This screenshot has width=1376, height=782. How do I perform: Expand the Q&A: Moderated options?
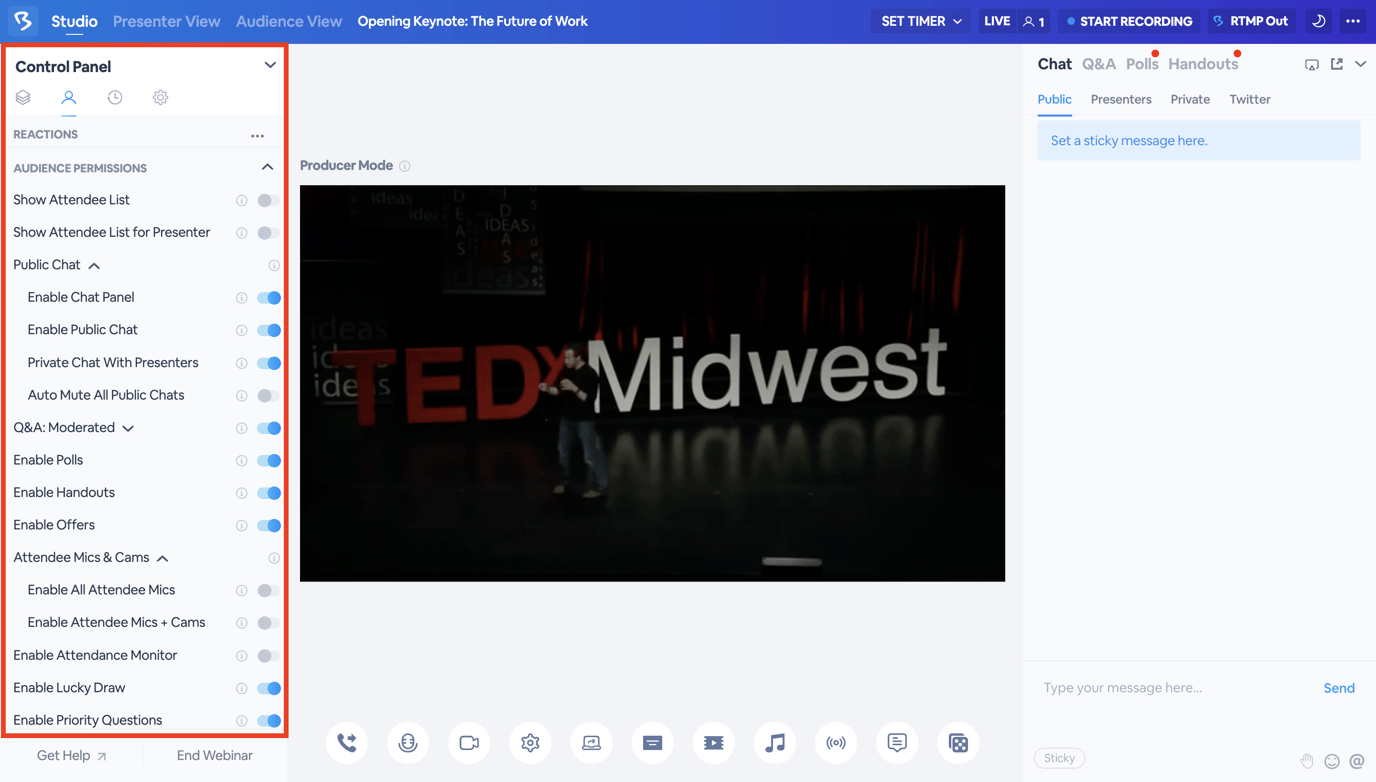(x=128, y=428)
